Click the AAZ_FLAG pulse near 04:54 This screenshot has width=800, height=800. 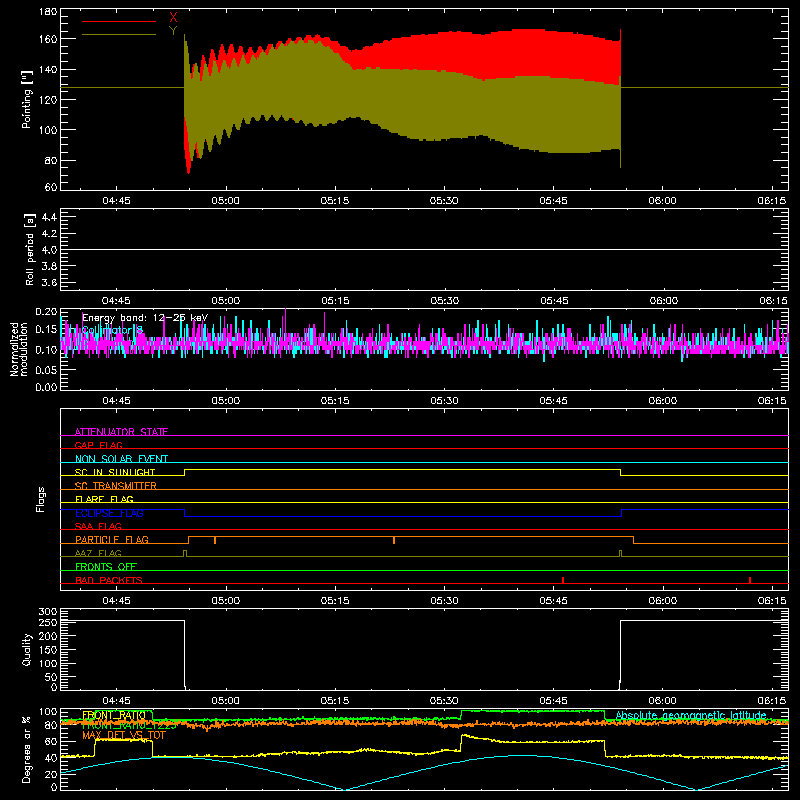point(185,554)
